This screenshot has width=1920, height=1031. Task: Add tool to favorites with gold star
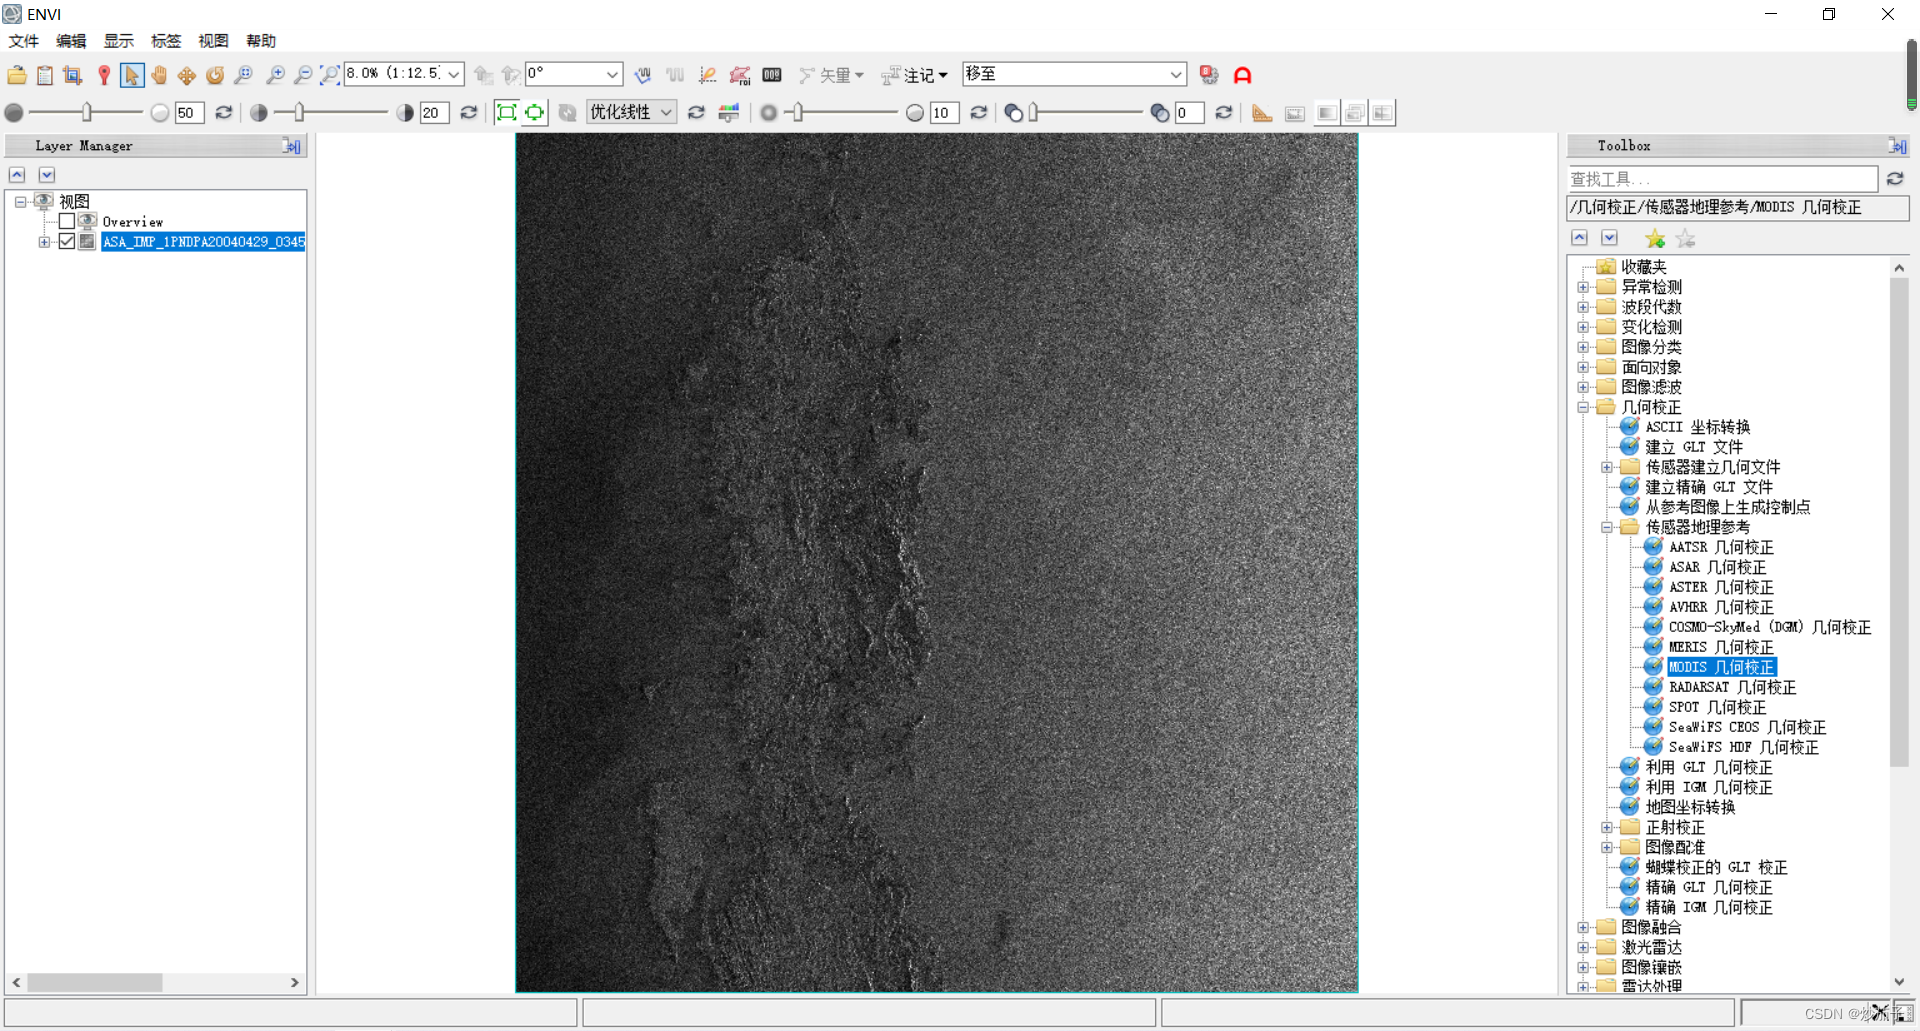(1655, 239)
